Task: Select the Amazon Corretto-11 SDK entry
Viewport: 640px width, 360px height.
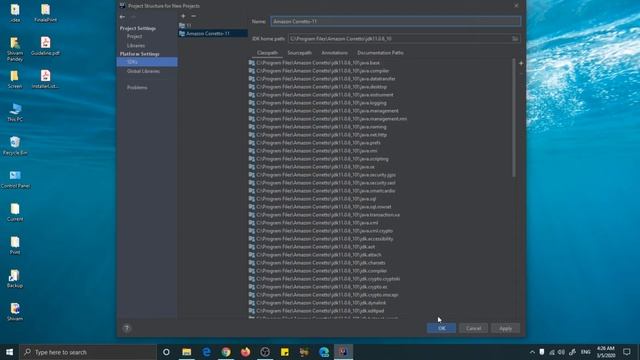Action: 213,33
